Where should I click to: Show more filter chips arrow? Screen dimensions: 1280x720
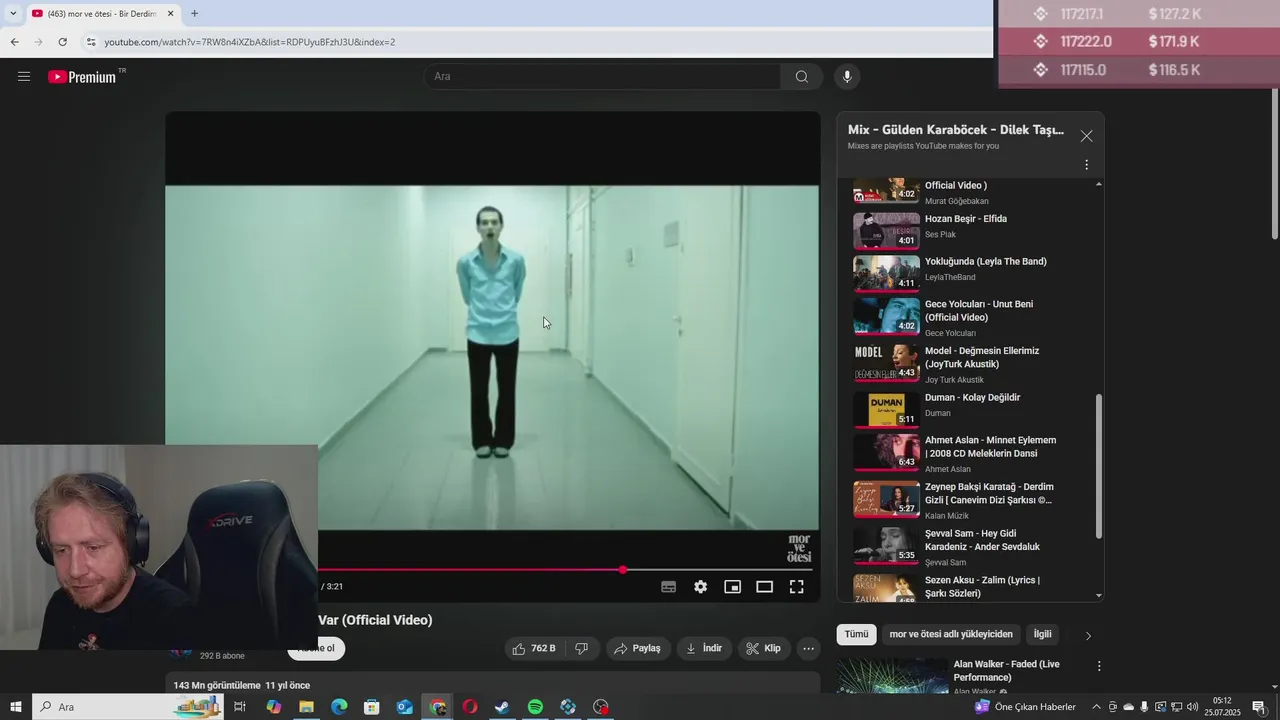pos(1088,635)
